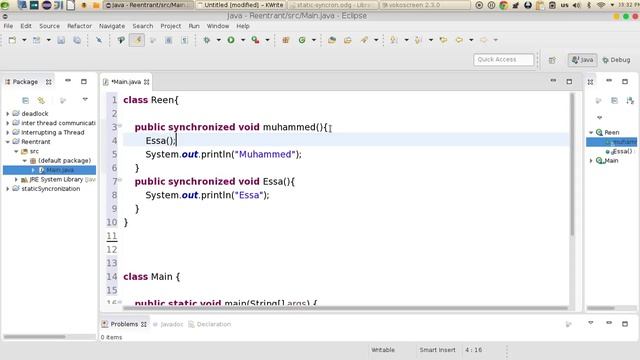Screen dimensions: 640x360
Task: Click the Forward navigation arrow icon
Action: [484, 40]
